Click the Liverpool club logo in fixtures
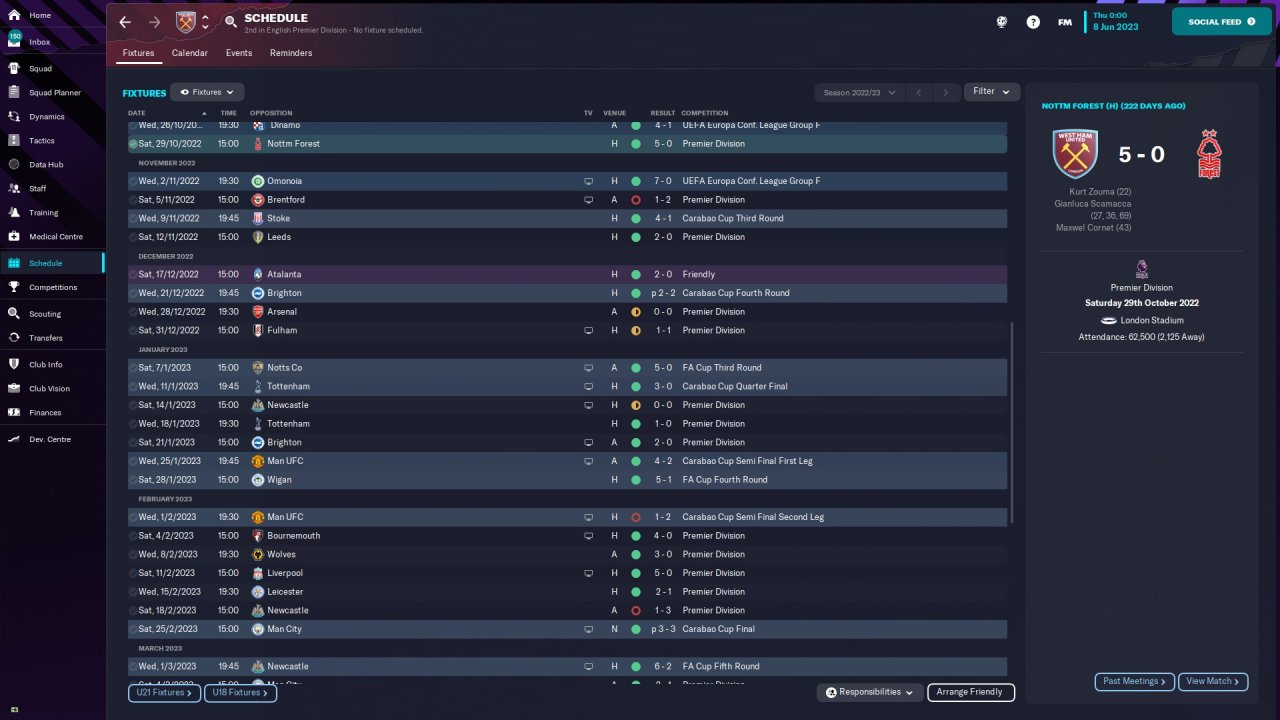The width and height of the screenshot is (1280, 720). (x=258, y=573)
